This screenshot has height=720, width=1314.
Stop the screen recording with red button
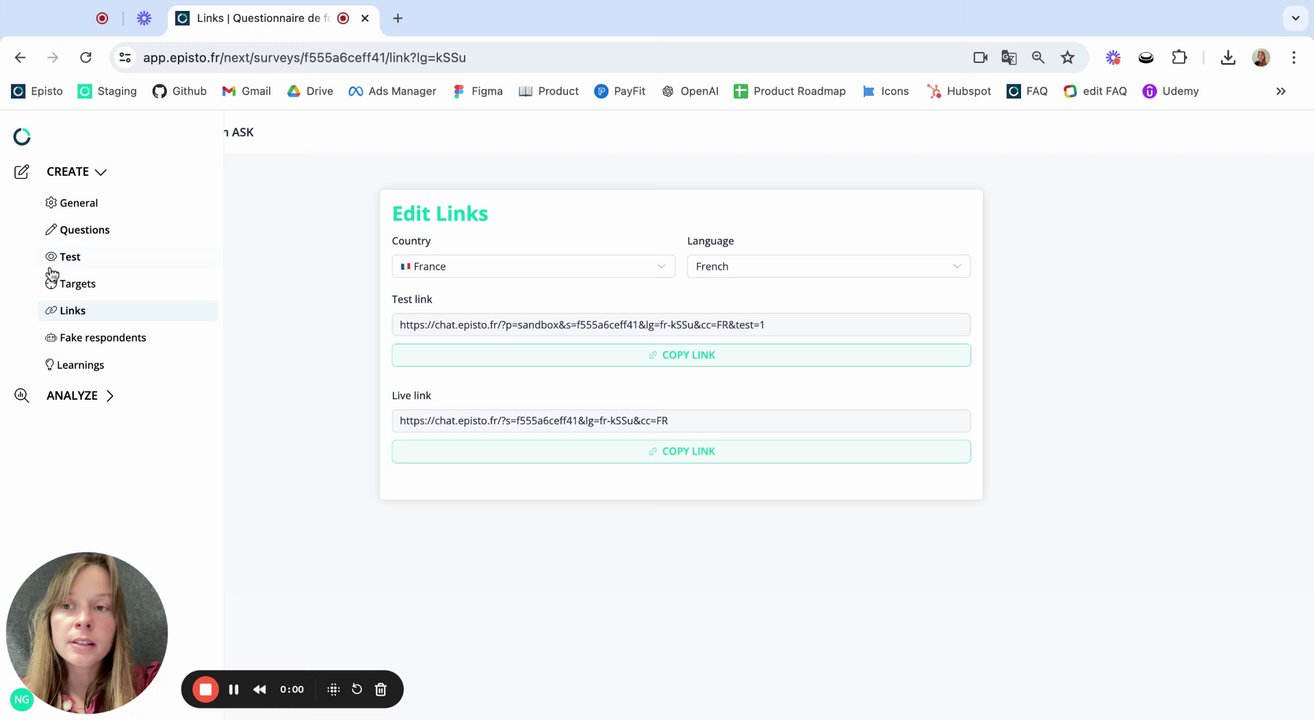pyautogui.click(x=205, y=689)
